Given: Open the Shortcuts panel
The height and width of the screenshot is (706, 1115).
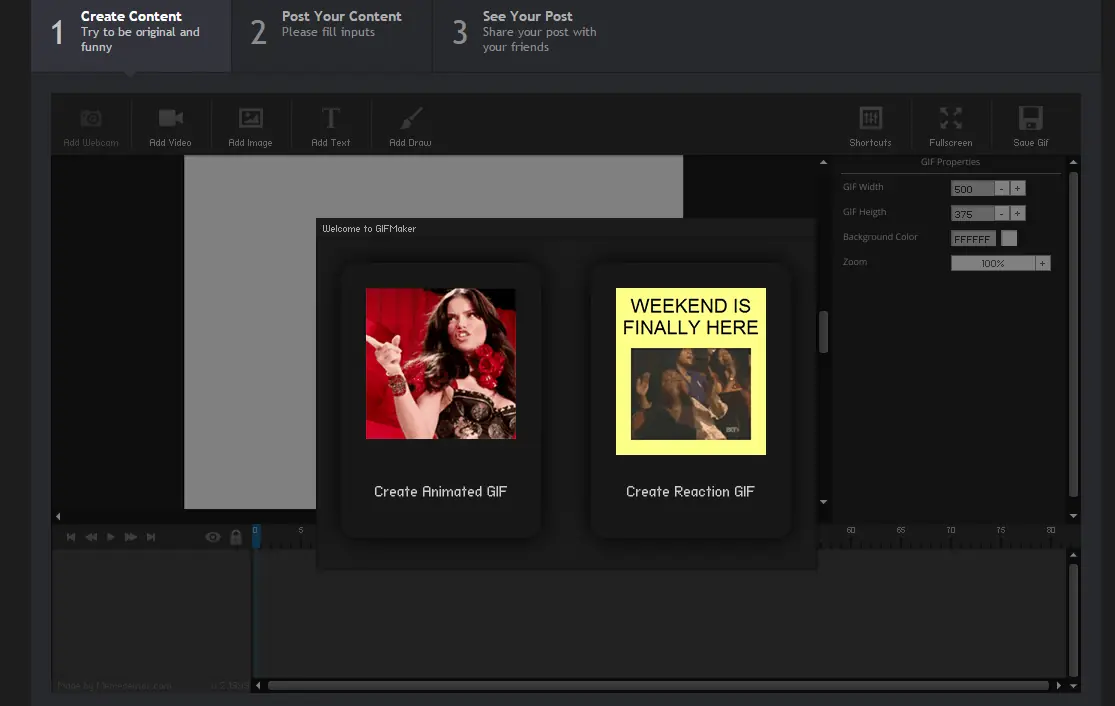Looking at the screenshot, I should [870, 127].
